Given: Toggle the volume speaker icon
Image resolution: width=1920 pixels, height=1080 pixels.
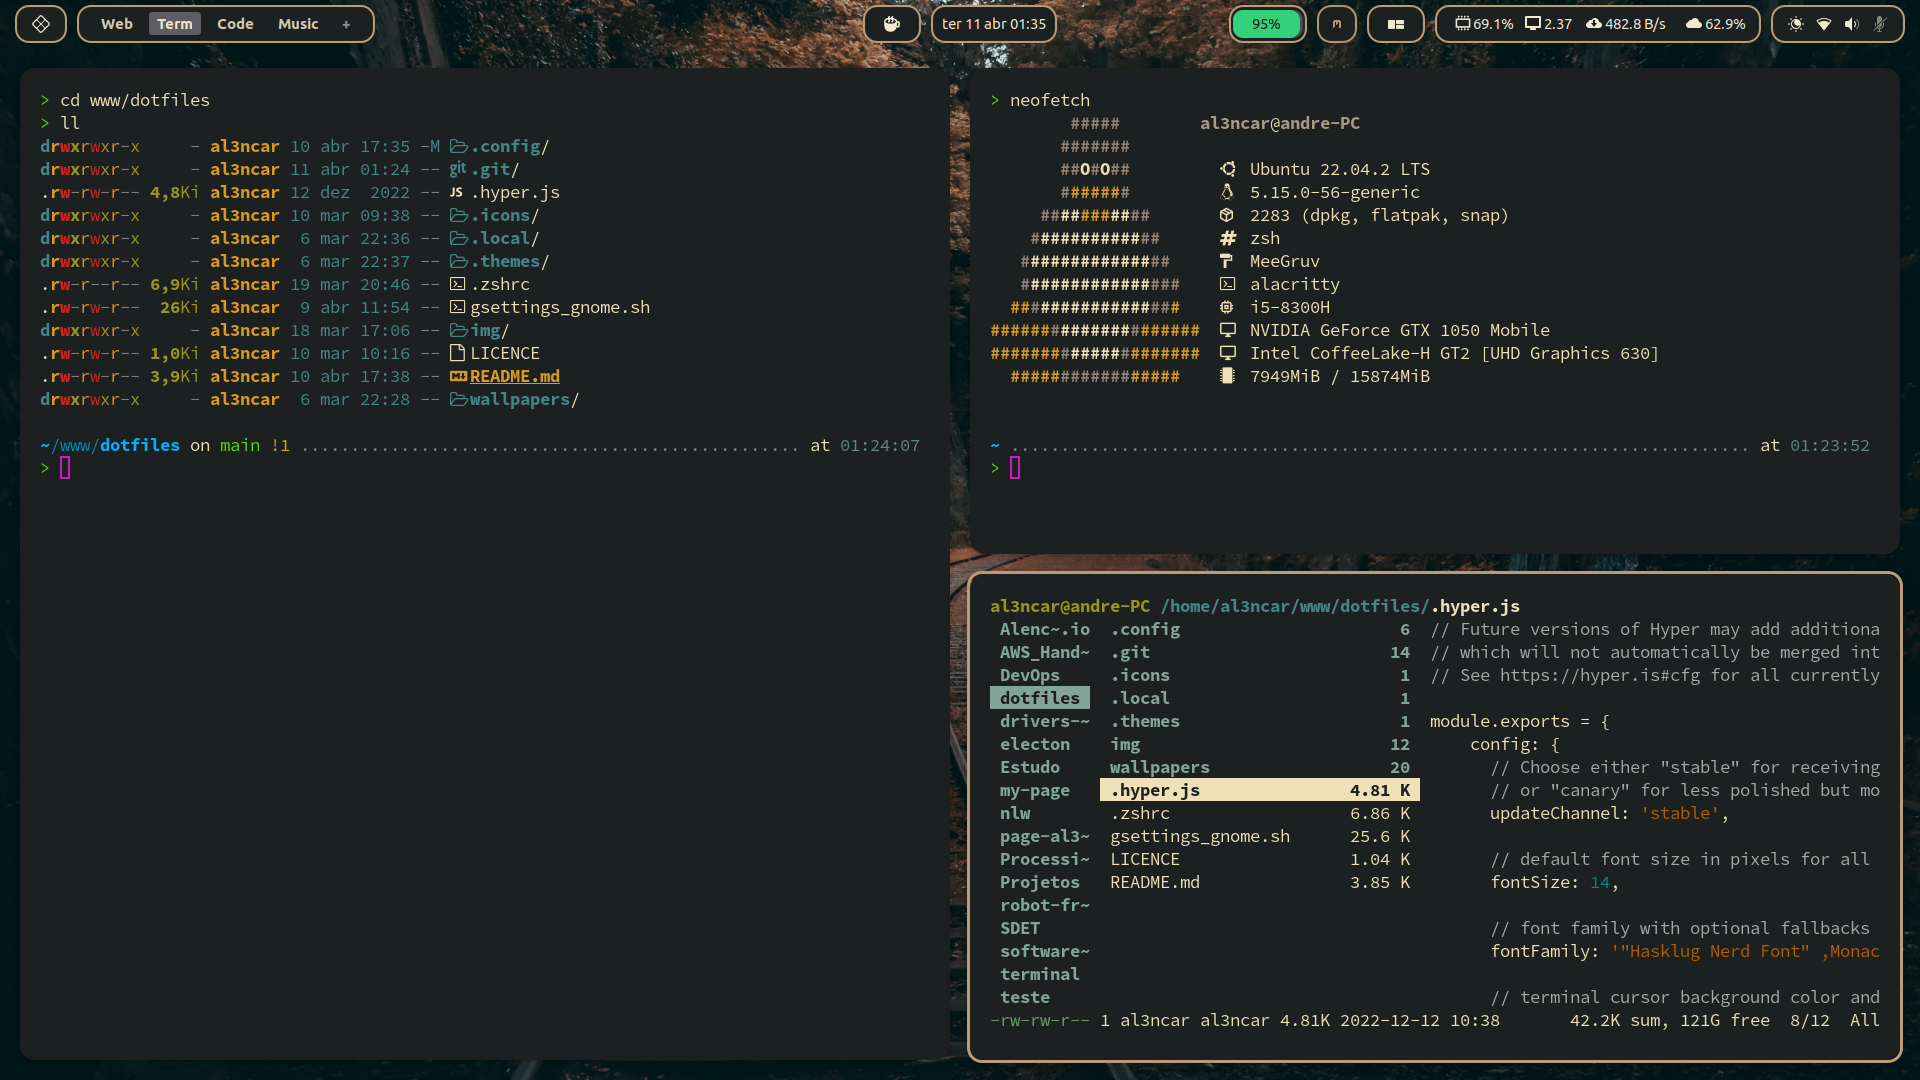Looking at the screenshot, I should point(1852,24).
